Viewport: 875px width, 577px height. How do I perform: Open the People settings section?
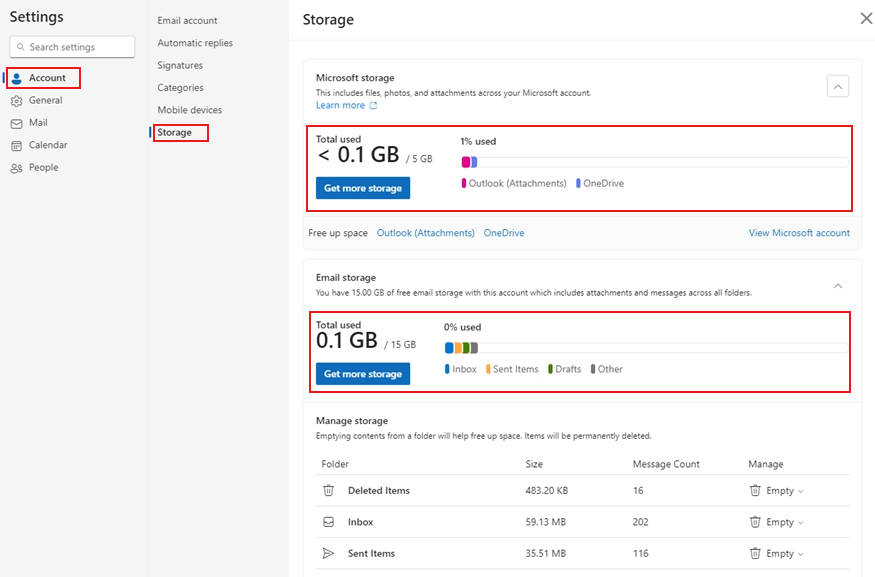35,167
